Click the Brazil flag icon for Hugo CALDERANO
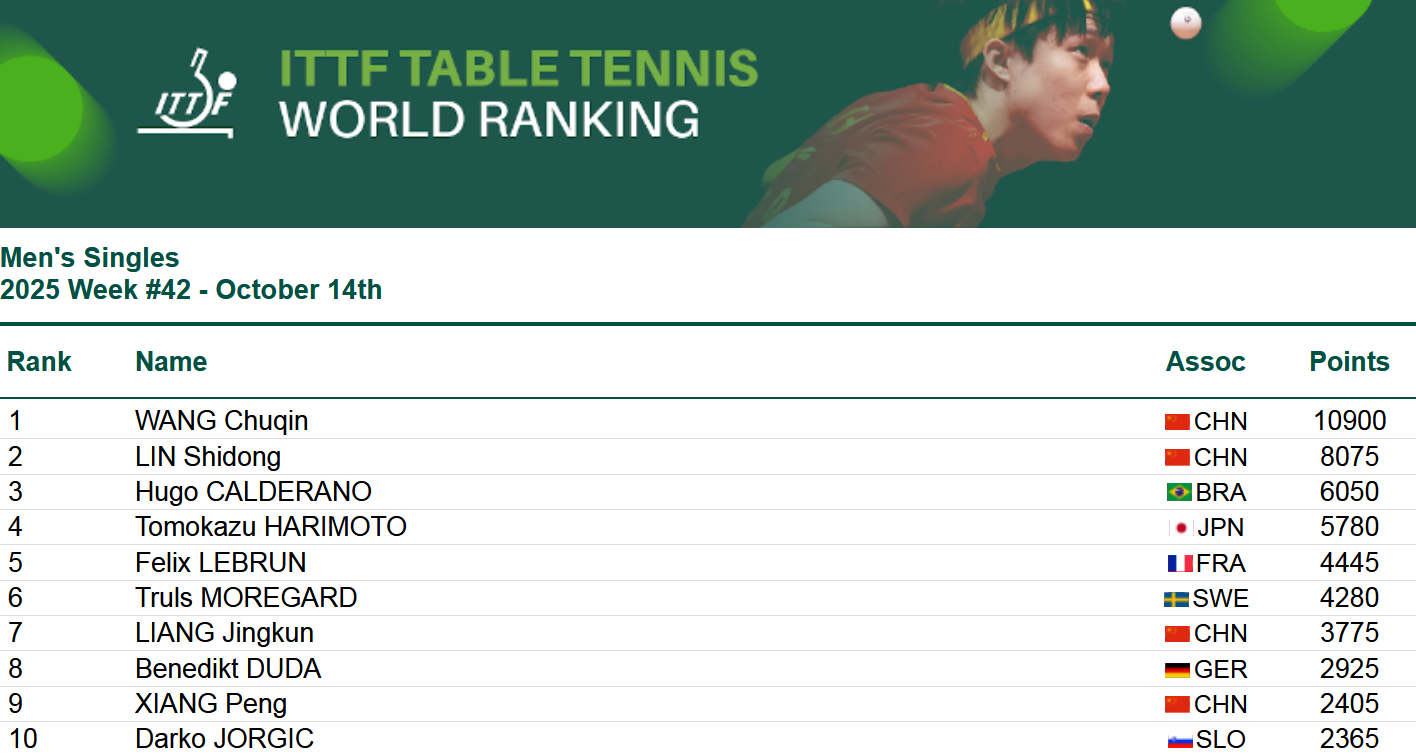Image resolution: width=1416 pixels, height=755 pixels. tap(1179, 492)
